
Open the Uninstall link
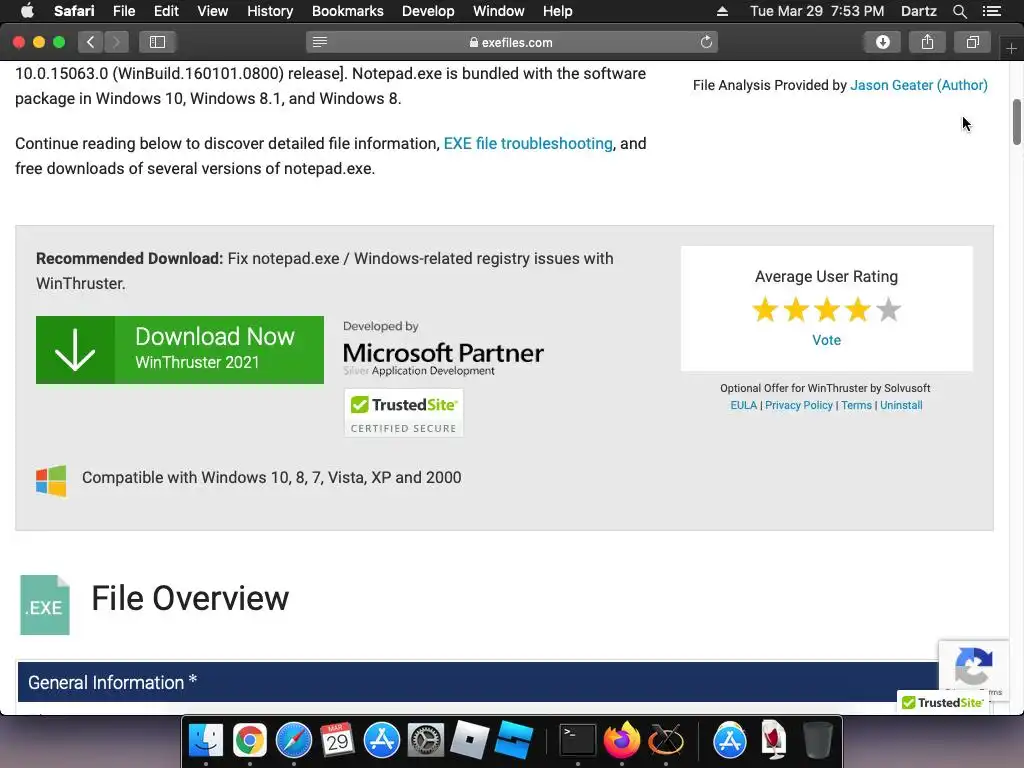pos(901,405)
